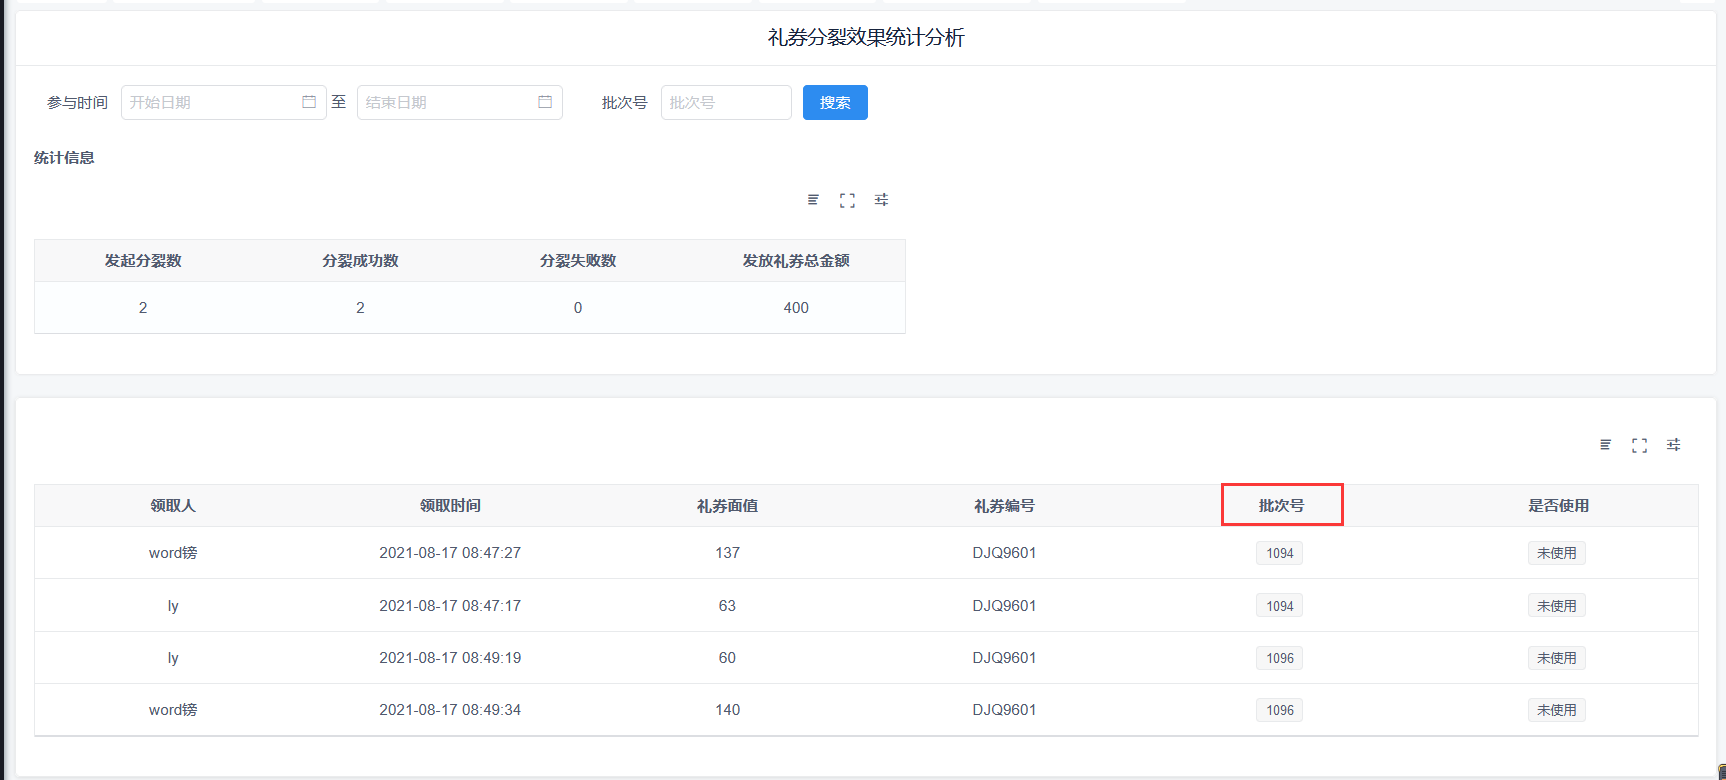The image size is (1726, 780).
Task: Focus the 开始日期 date input
Action: [224, 102]
